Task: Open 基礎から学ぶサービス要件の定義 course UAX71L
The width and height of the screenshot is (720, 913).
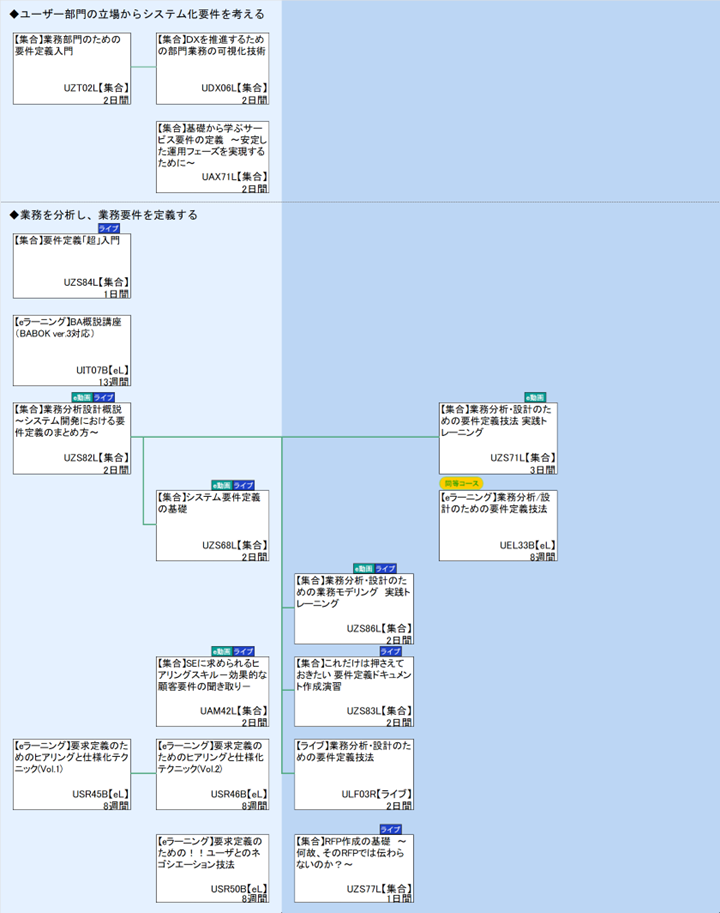Action: [212, 157]
